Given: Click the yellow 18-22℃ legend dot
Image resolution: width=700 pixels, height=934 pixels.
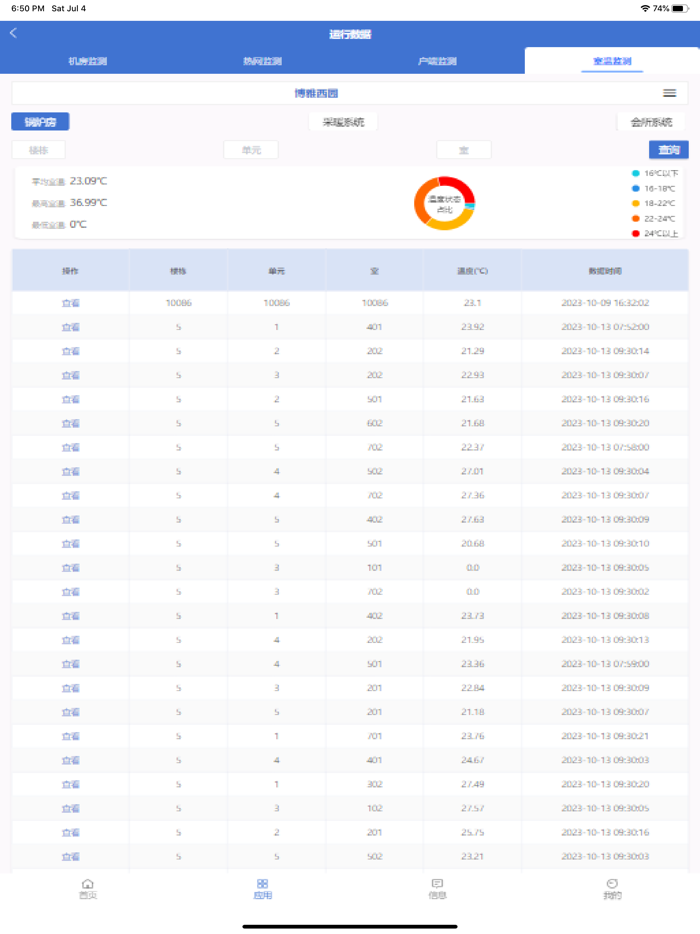Looking at the screenshot, I should (x=636, y=203).
